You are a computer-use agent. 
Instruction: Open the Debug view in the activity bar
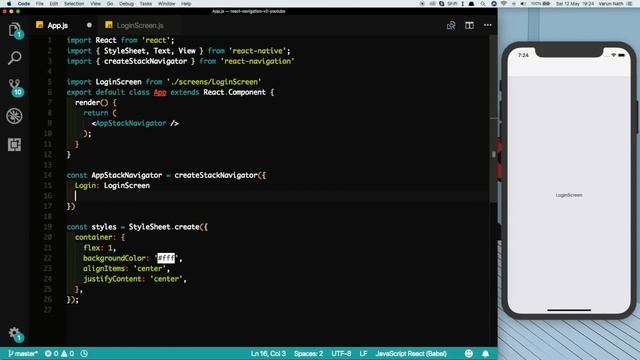tap(14, 116)
